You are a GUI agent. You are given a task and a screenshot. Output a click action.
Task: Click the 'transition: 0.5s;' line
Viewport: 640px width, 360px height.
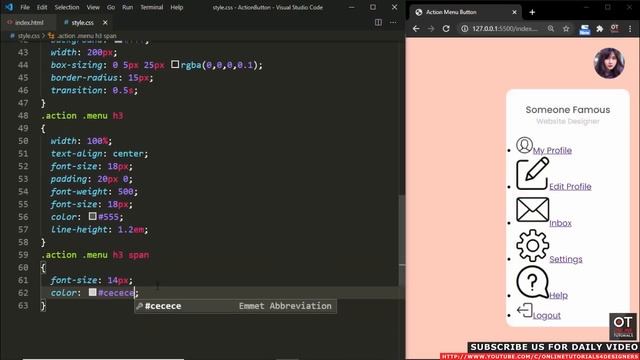(x=94, y=90)
